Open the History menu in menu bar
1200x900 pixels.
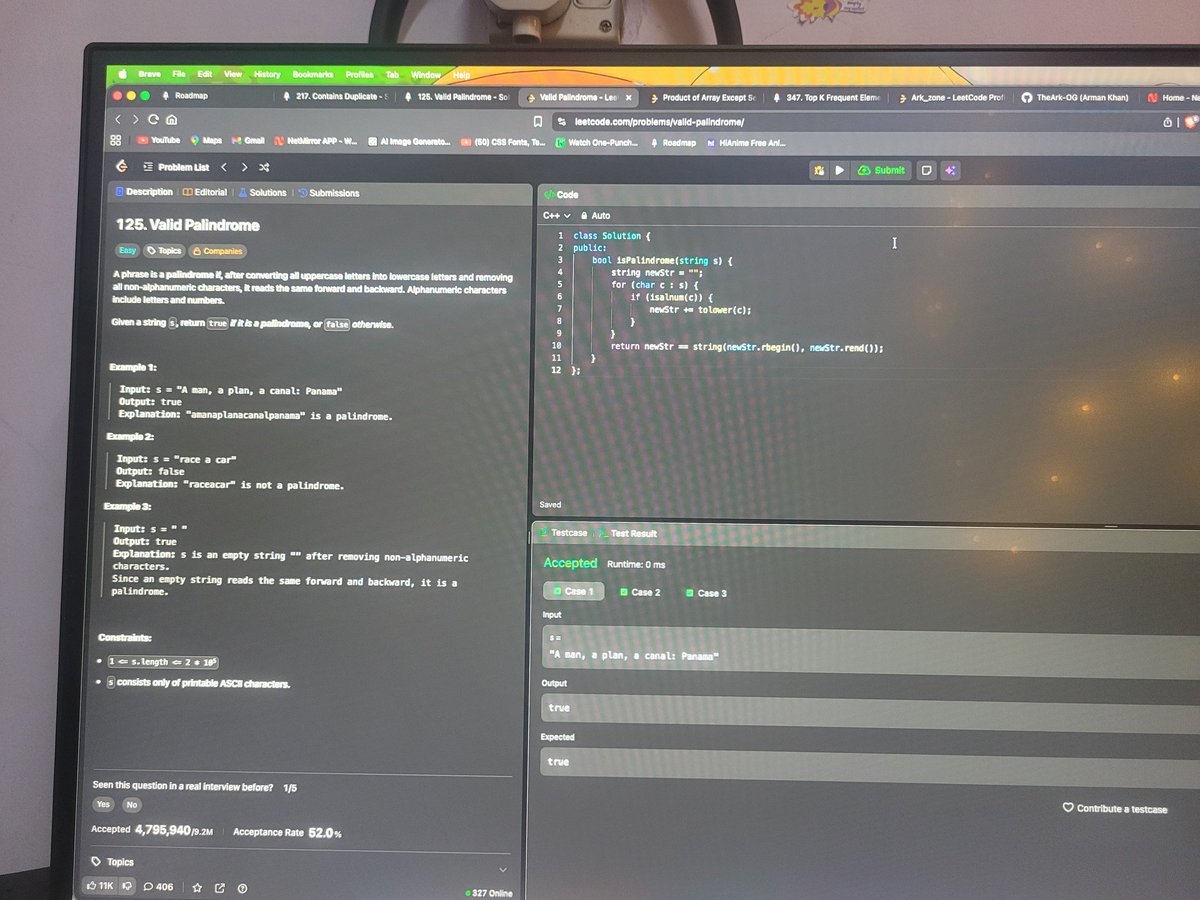[x=267, y=74]
